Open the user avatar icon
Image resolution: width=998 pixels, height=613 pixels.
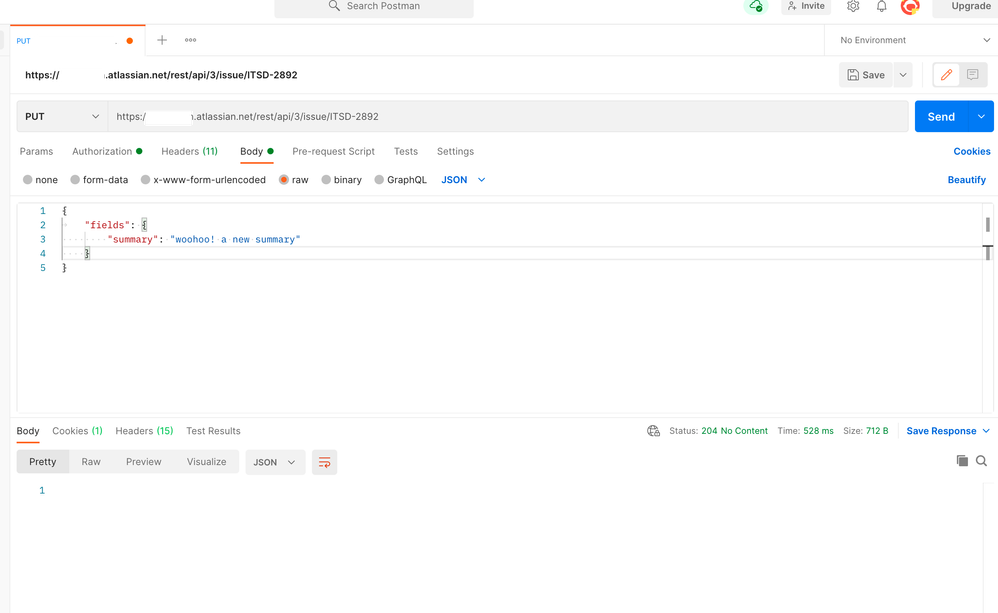pos(910,6)
